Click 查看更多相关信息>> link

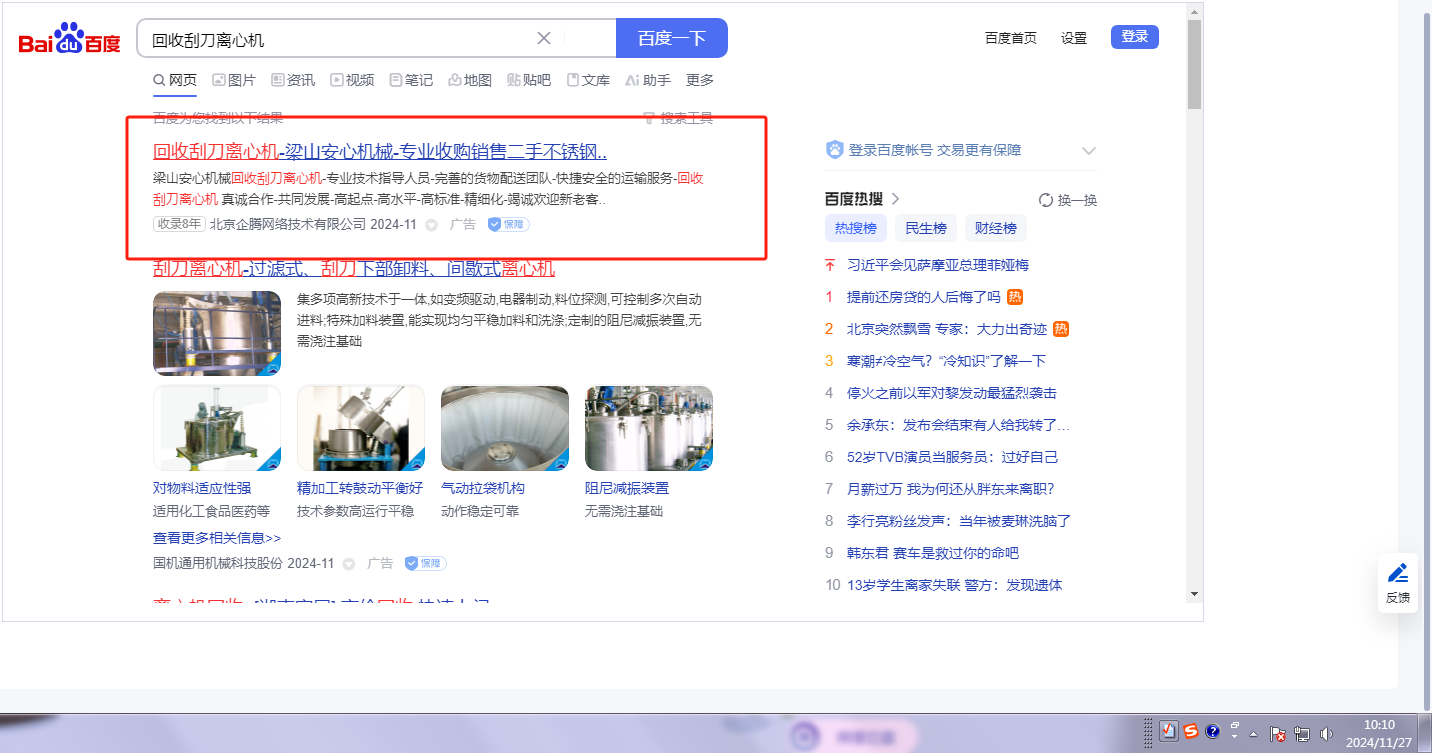217,538
